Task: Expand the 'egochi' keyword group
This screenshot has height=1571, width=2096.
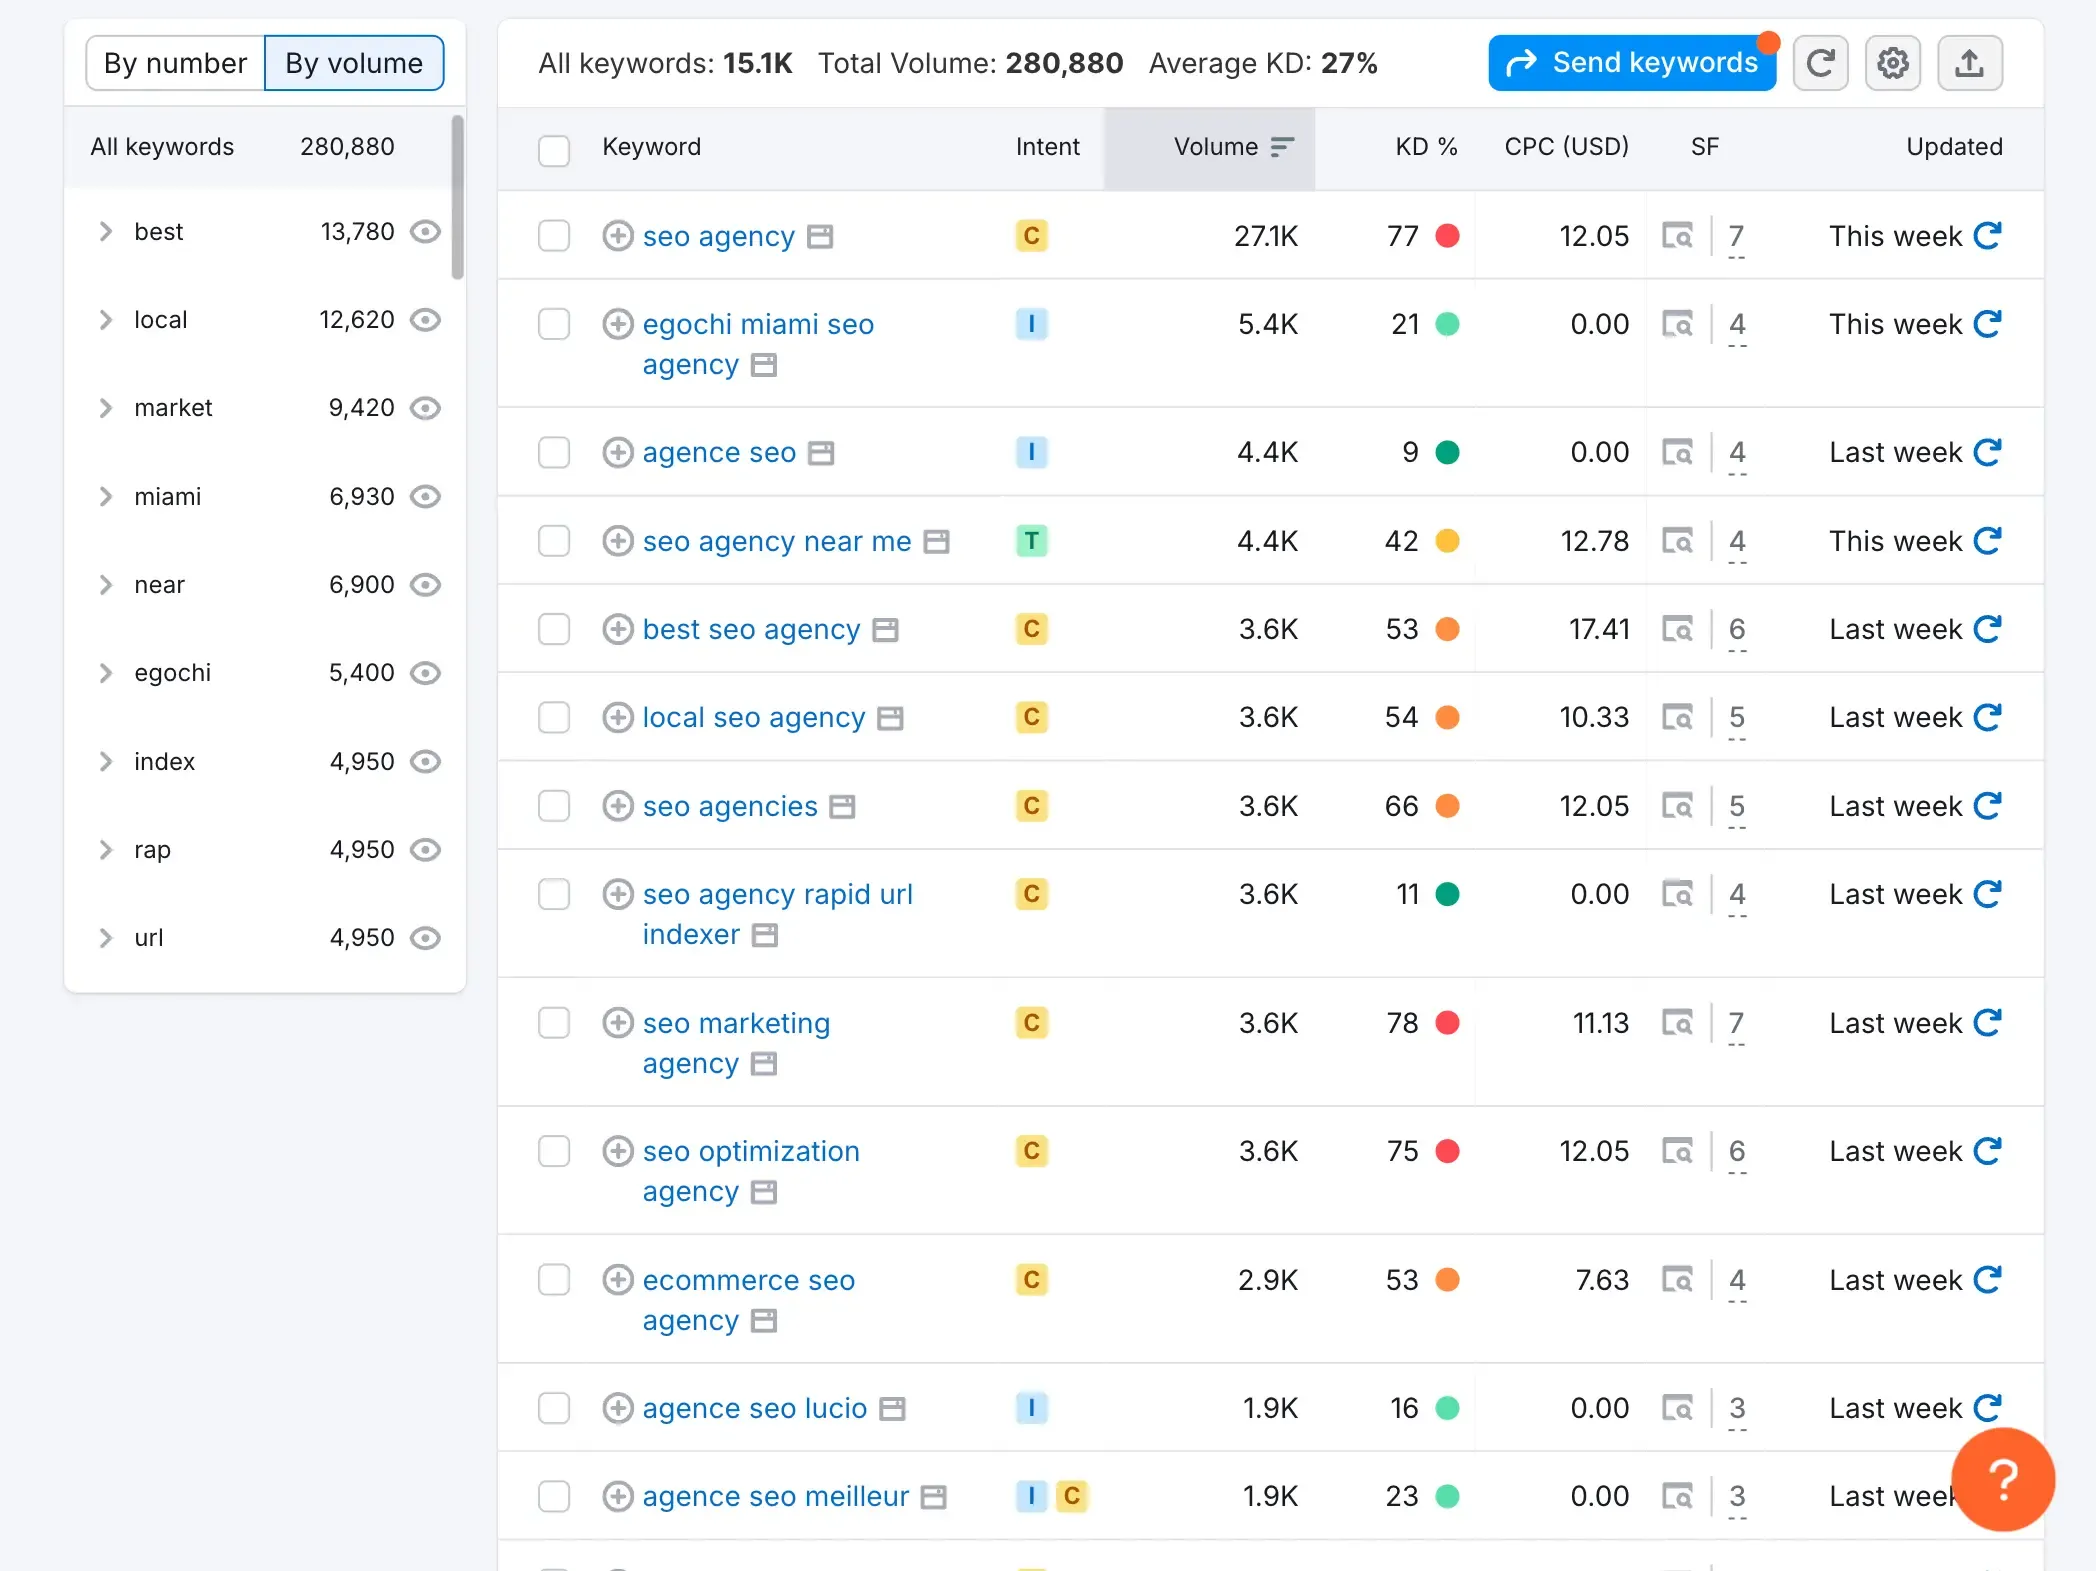Action: tap(106, 673)
